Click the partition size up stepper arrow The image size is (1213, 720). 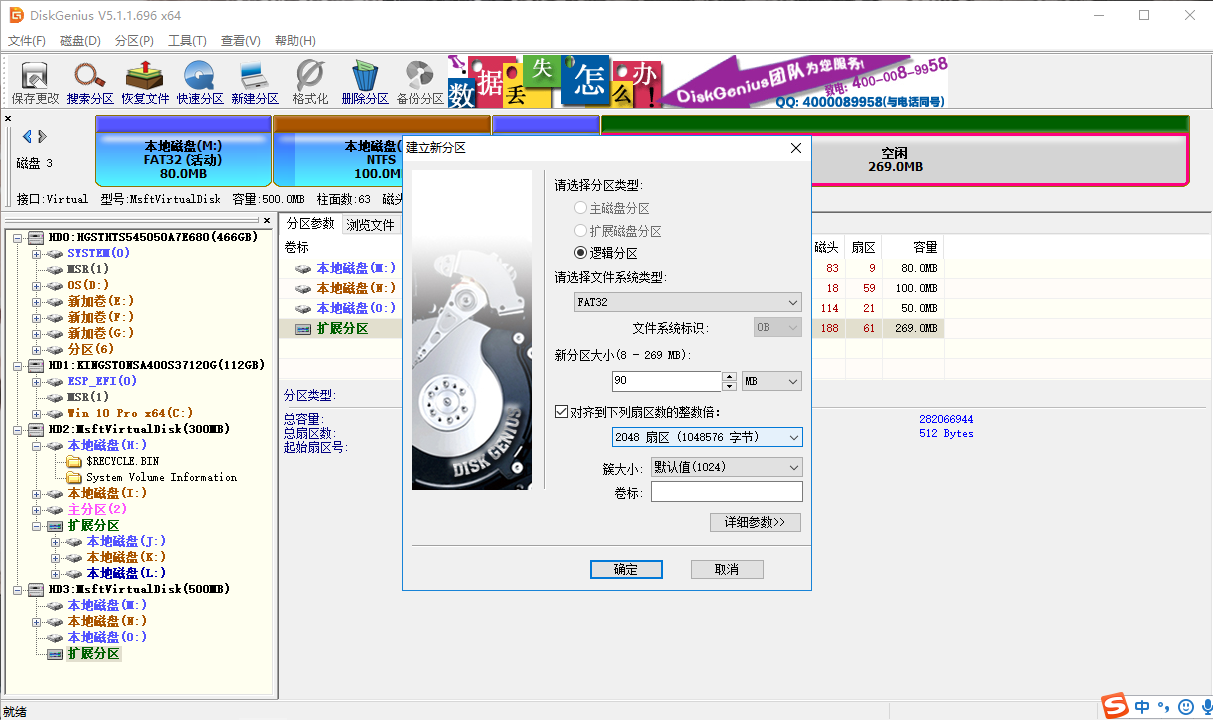(727, 375)
